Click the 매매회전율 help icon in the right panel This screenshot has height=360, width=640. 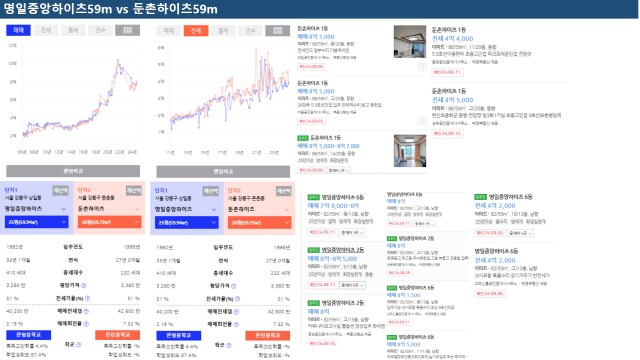tap(236, 324)
